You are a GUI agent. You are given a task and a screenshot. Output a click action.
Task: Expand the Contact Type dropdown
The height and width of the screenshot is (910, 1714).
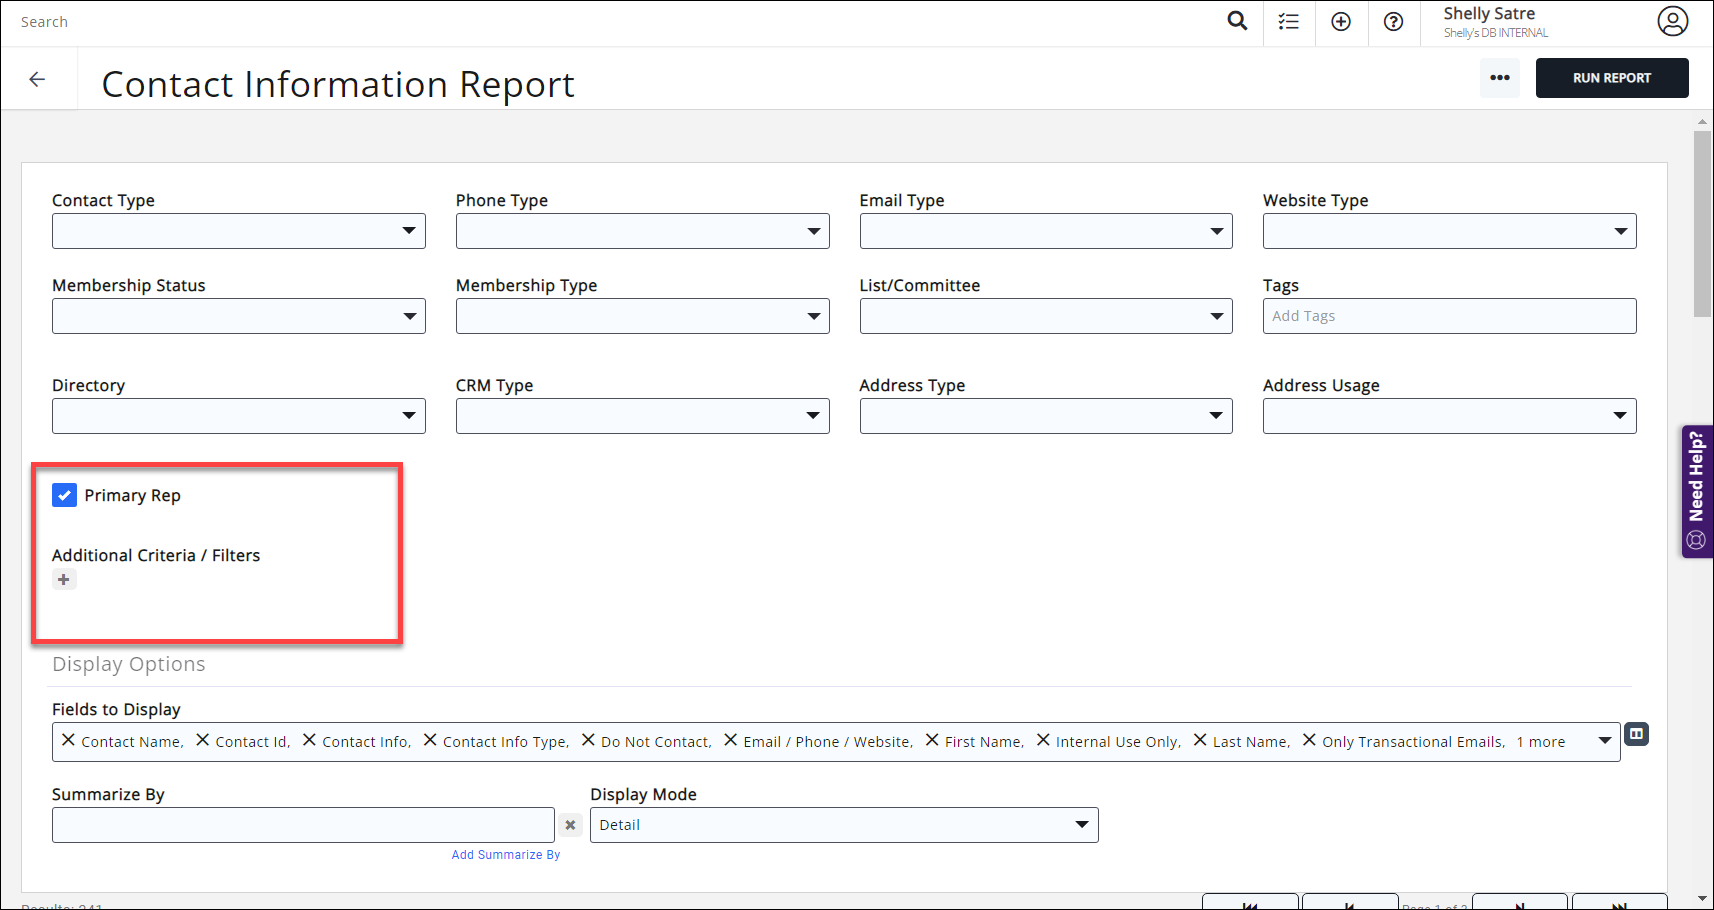(238, 231)
